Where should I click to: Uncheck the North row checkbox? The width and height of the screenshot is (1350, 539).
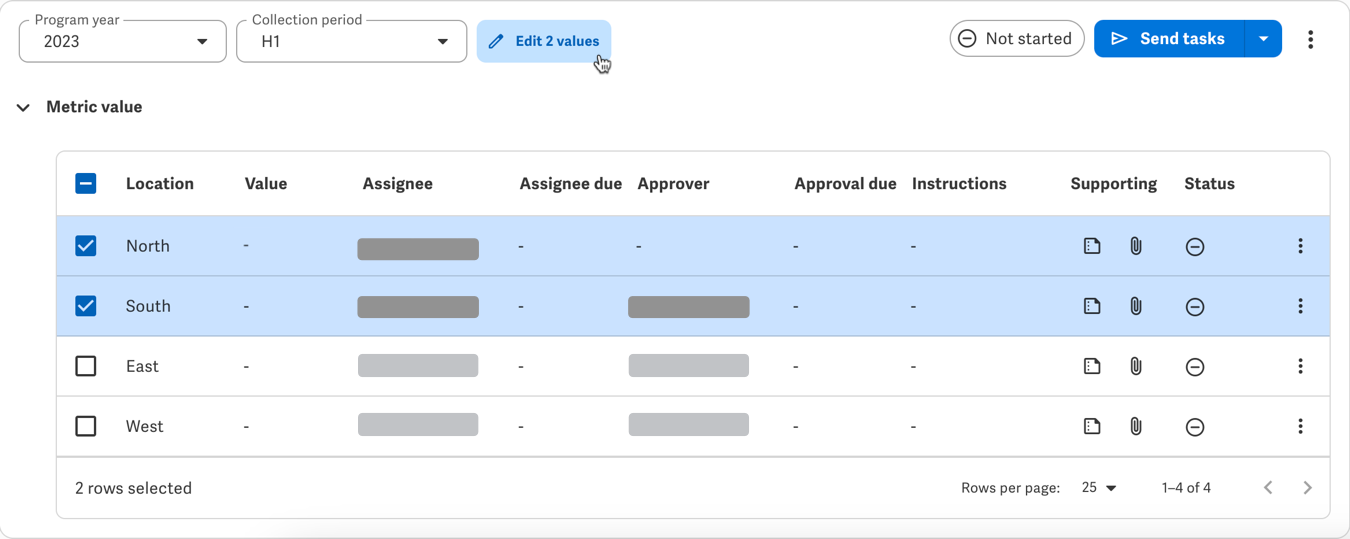[x=86, y=246]
